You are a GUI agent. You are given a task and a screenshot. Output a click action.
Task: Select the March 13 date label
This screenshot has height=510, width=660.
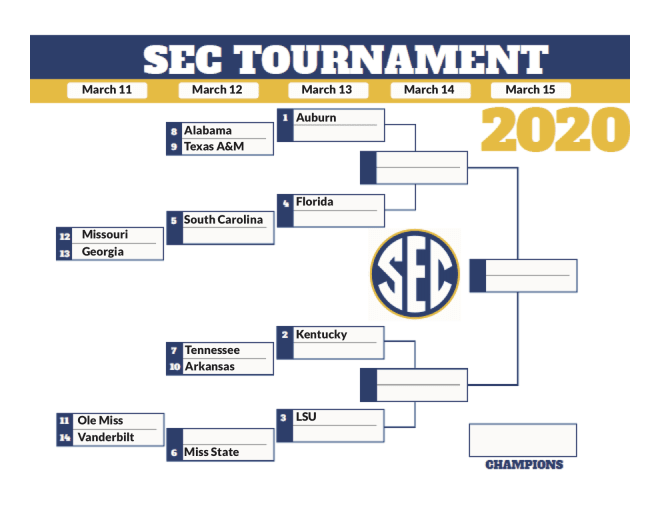click(327, 90)
